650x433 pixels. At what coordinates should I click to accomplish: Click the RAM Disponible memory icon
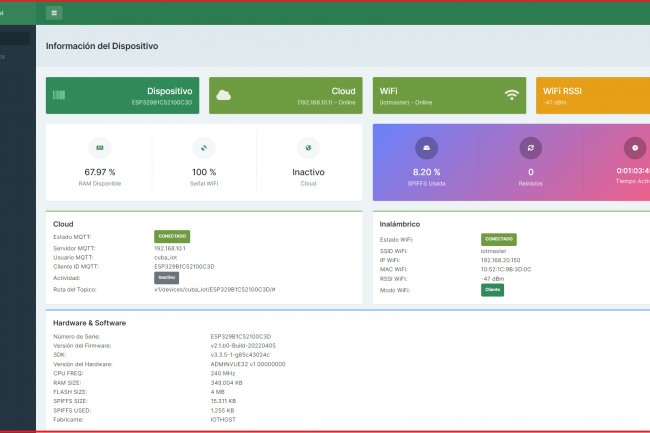click(99, 148)
